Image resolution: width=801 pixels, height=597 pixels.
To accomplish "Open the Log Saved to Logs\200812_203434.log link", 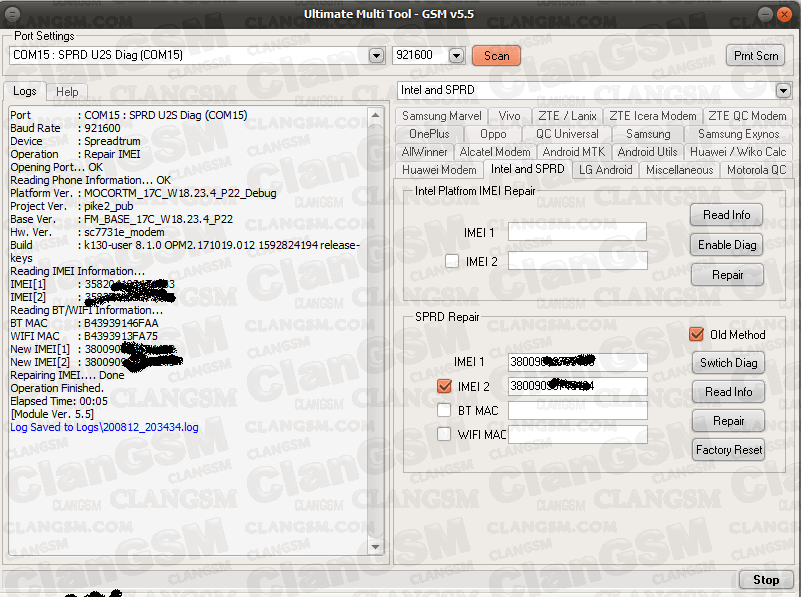I will pos(104,427).
